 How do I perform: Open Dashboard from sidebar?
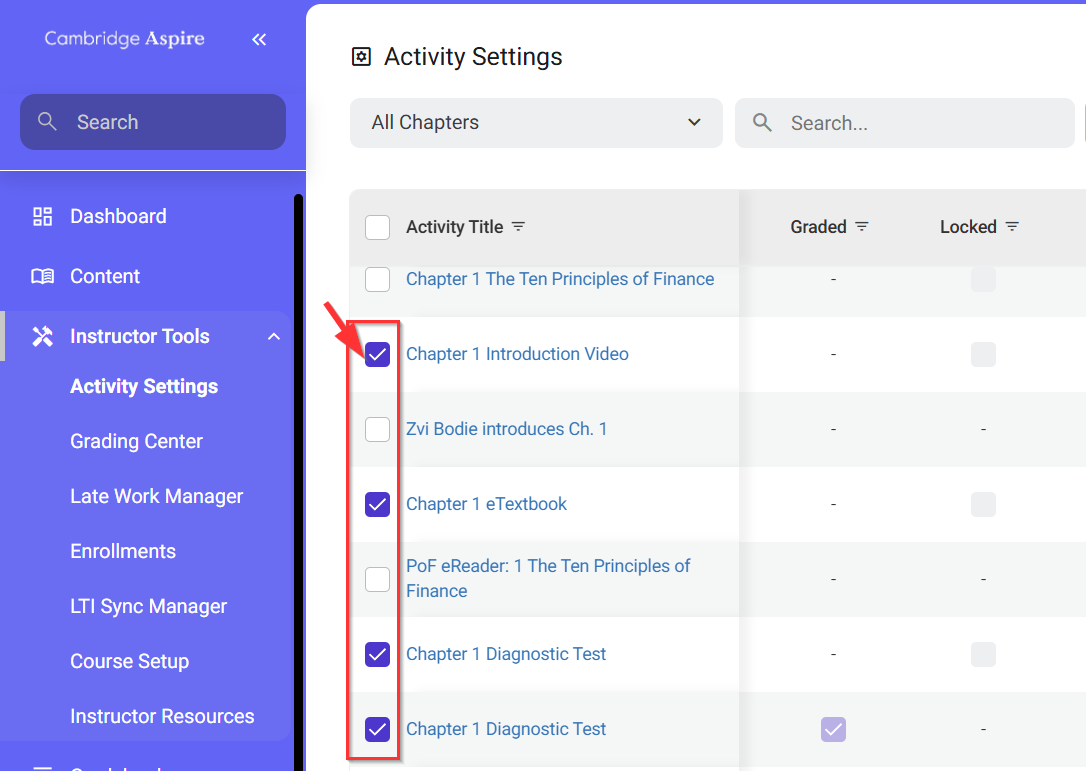click(x=118, y=216)
